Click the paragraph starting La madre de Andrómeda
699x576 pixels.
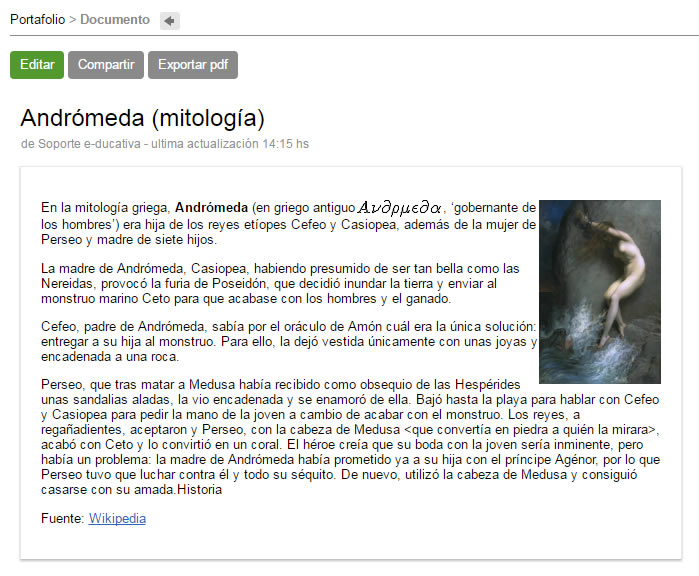280,284
